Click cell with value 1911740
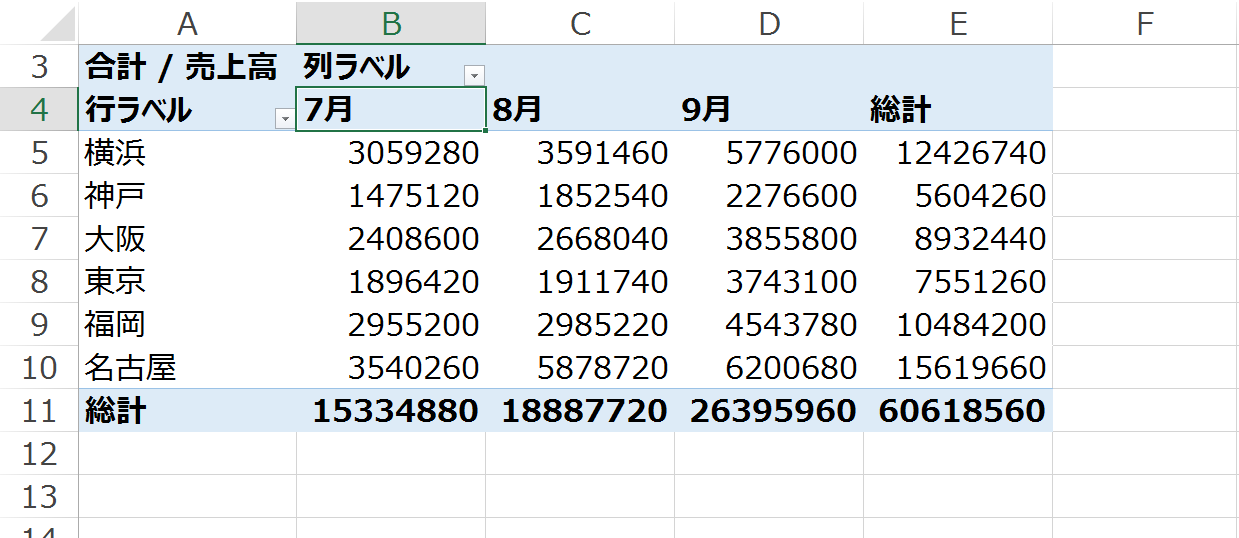Image resolution: width=1239 pixels, height=538 pixels. (580, 282)
